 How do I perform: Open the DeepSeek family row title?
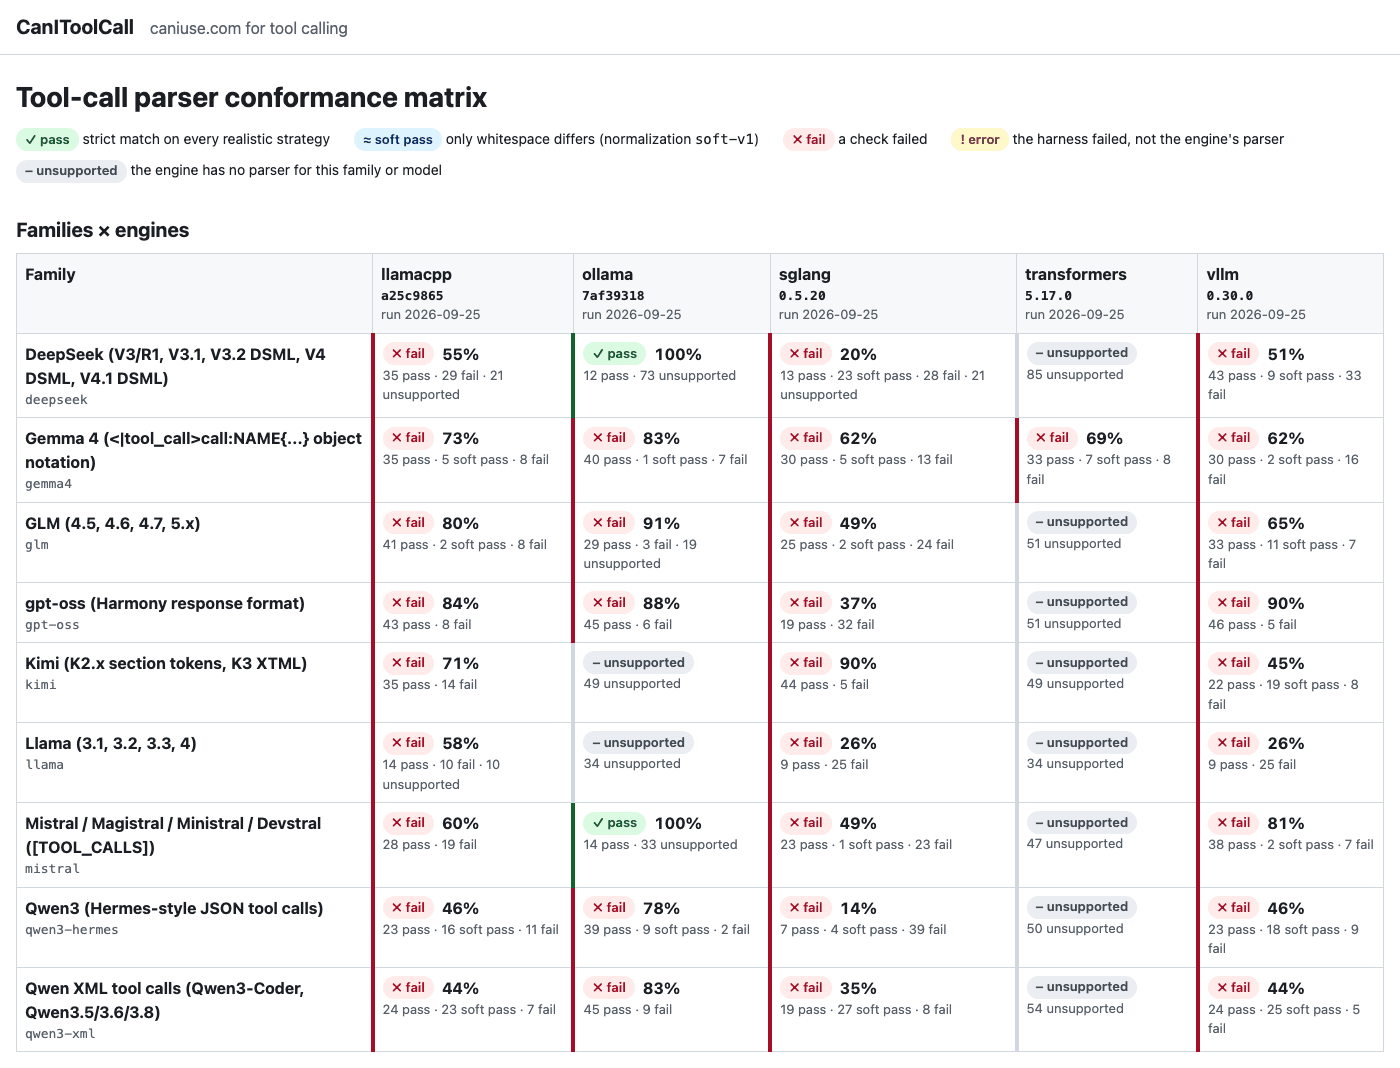[x=175, y=366]
